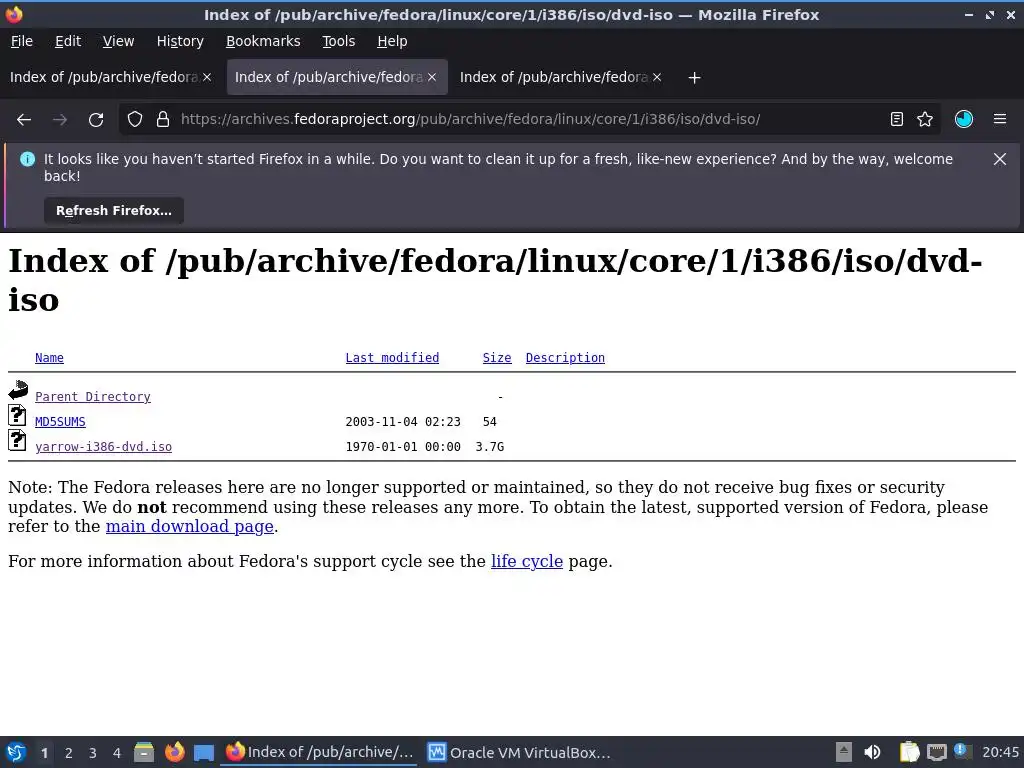
Task: Open the Help menu
Action: [392, 41]
